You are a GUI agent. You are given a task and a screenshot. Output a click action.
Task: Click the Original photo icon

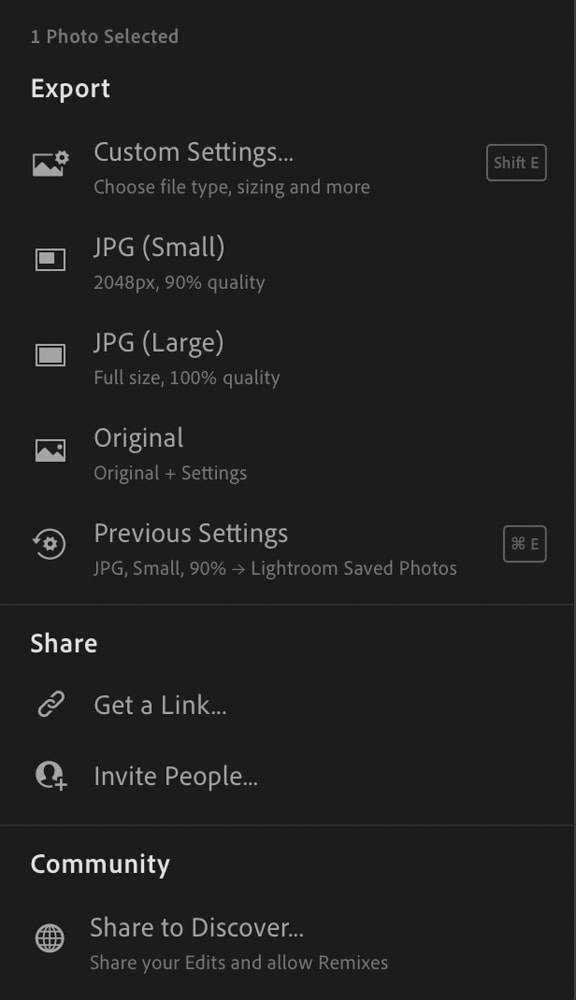point(50,450)
